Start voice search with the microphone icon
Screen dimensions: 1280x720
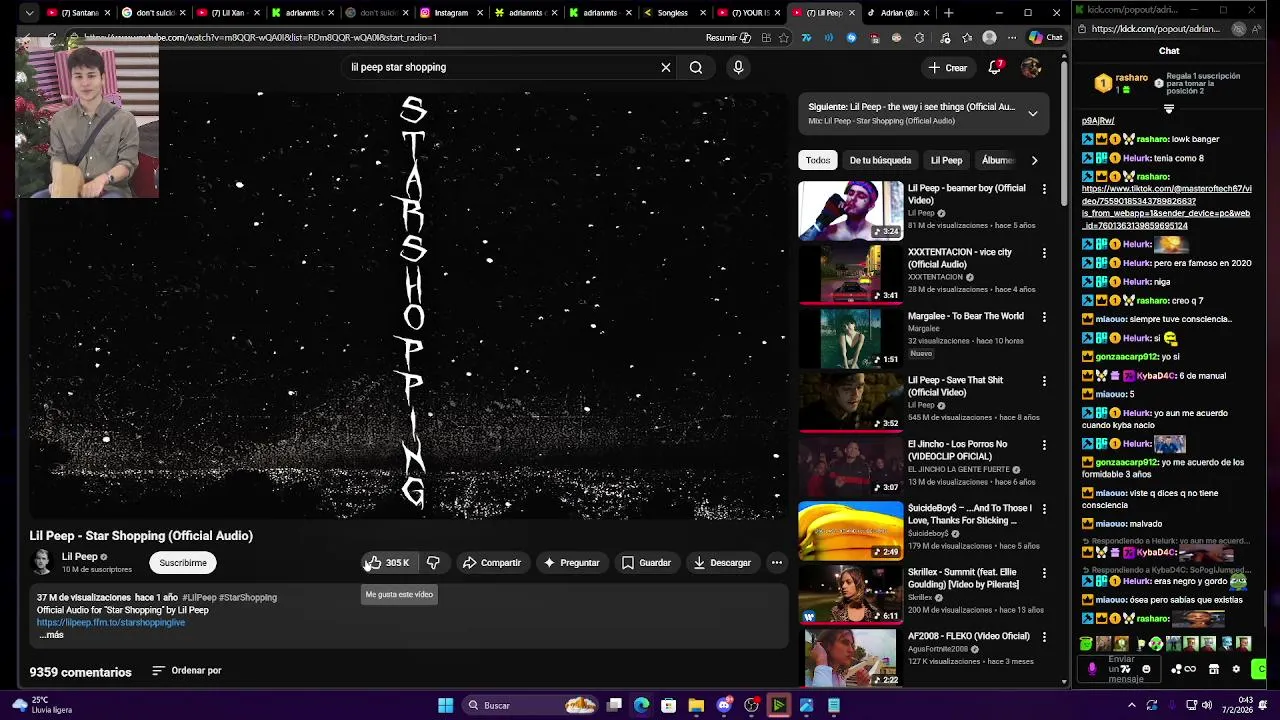pyautogui.click(x=738, y=67)
